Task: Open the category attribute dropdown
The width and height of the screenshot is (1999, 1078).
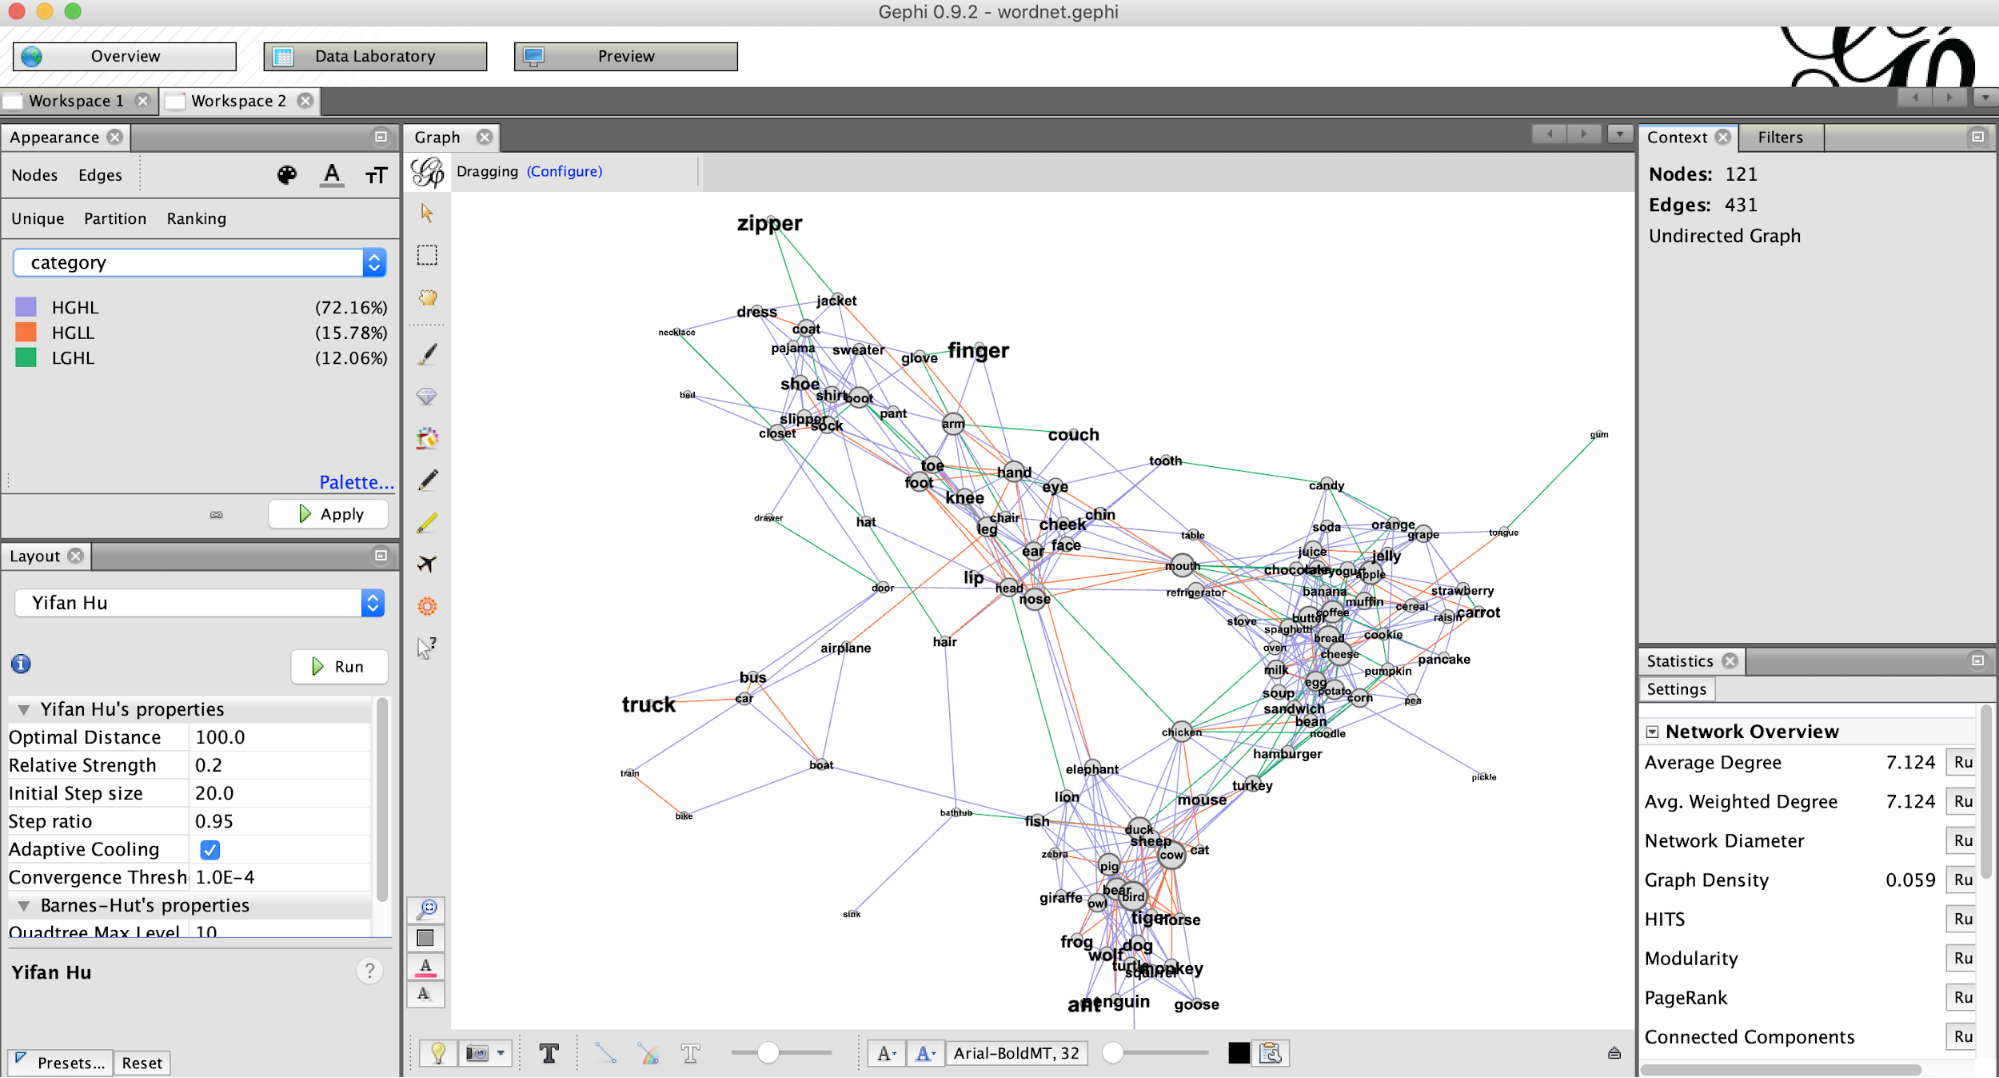Action: tap(200, 263)
